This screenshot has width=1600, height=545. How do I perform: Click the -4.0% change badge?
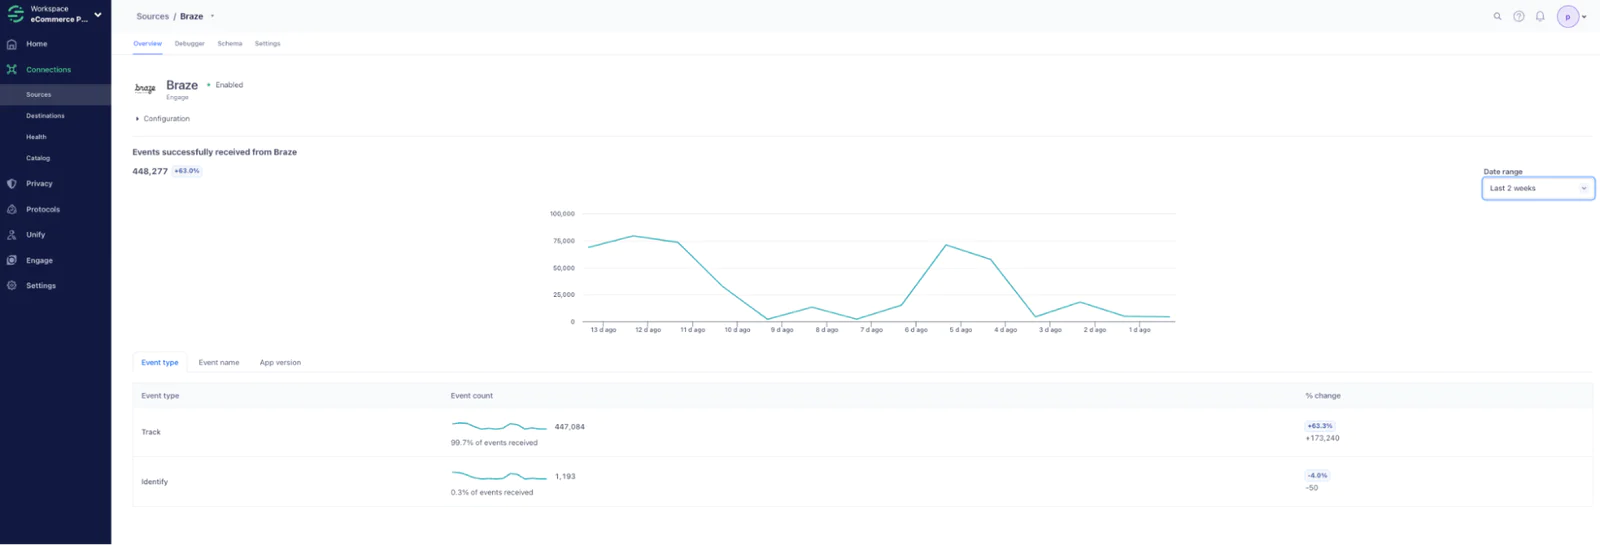tap(1317, 476)
